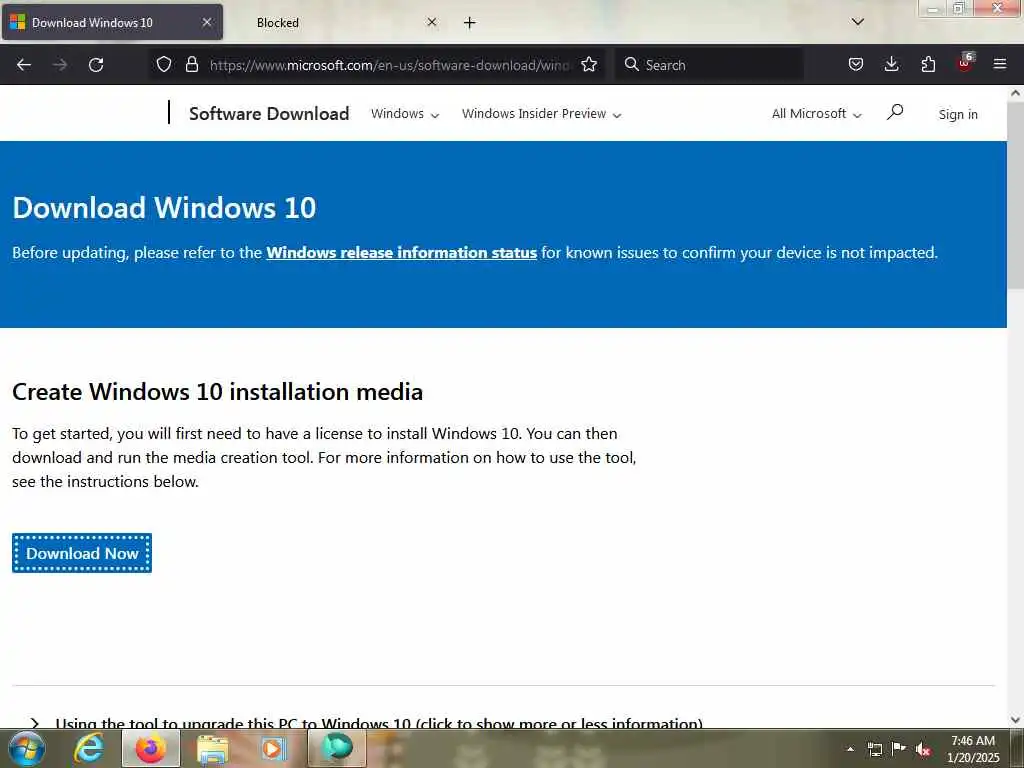Show hidden system tray icons

850,749
